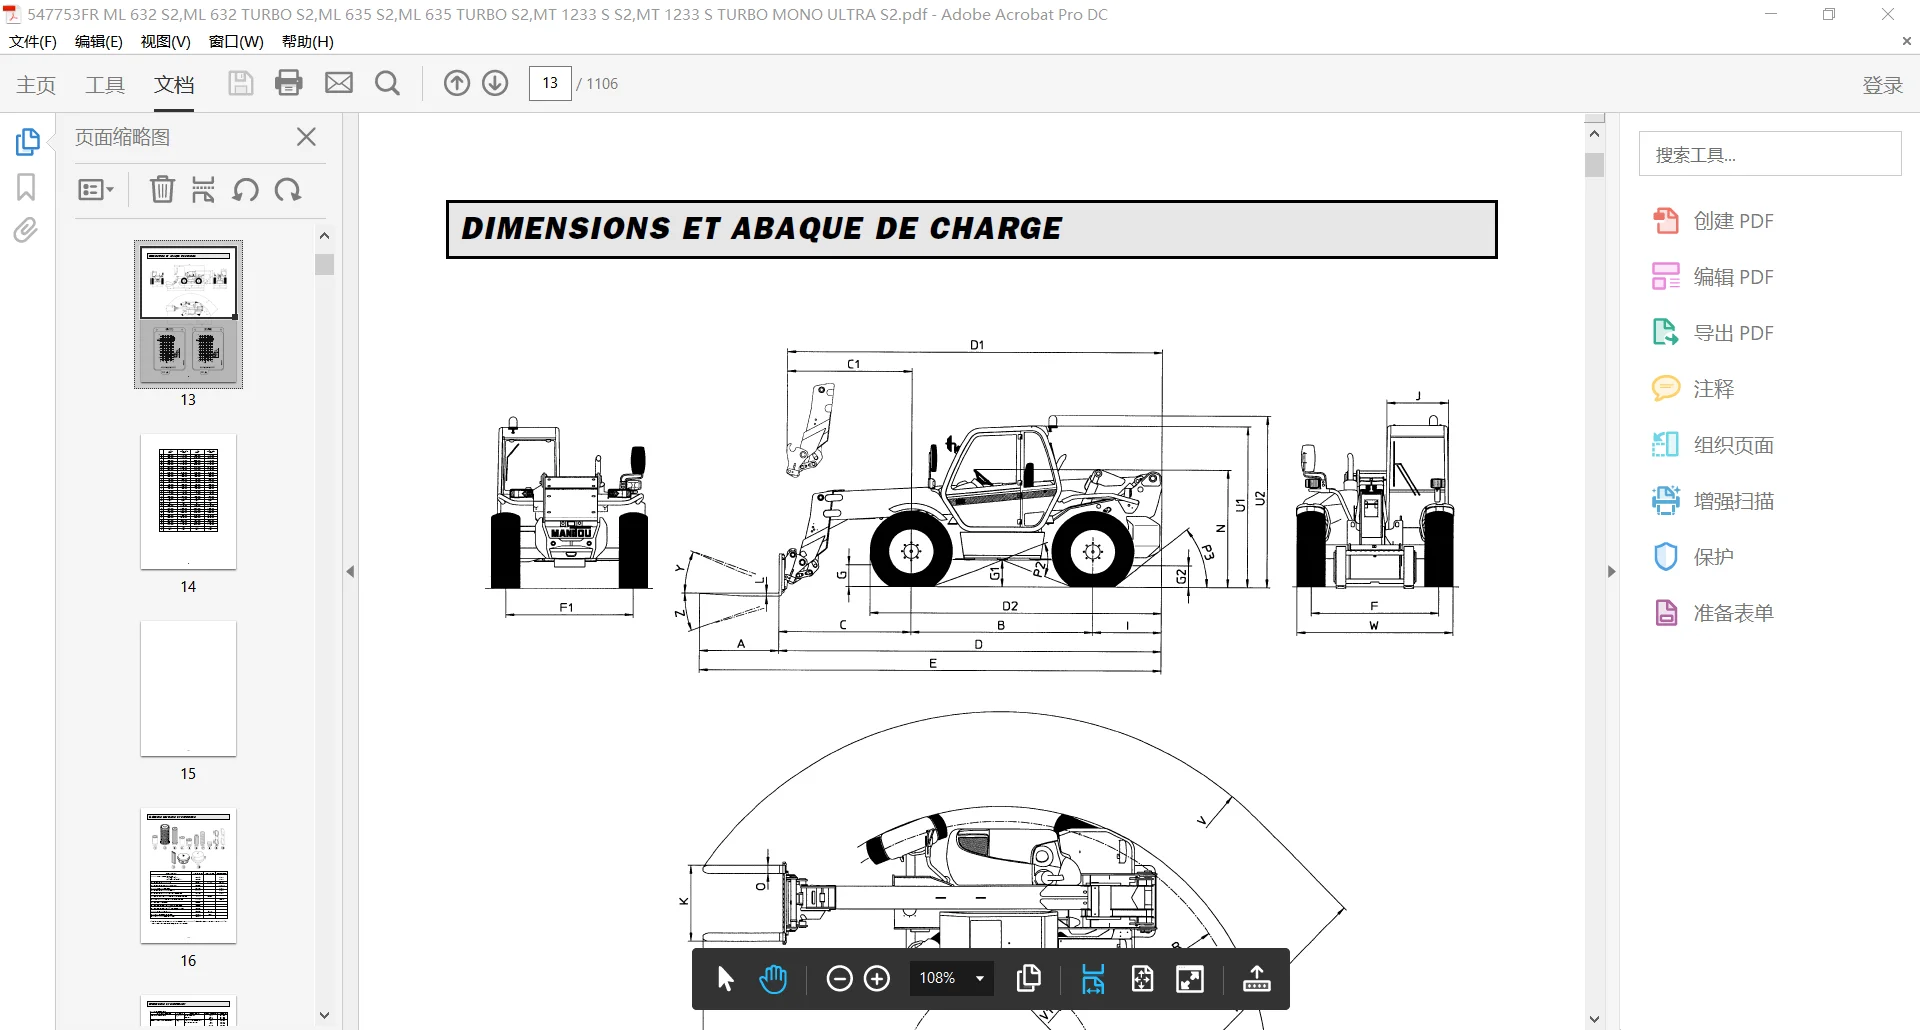Open the 窗口(W) menu
This screenshot has height=1030, width=1920.
pos(236,41)
